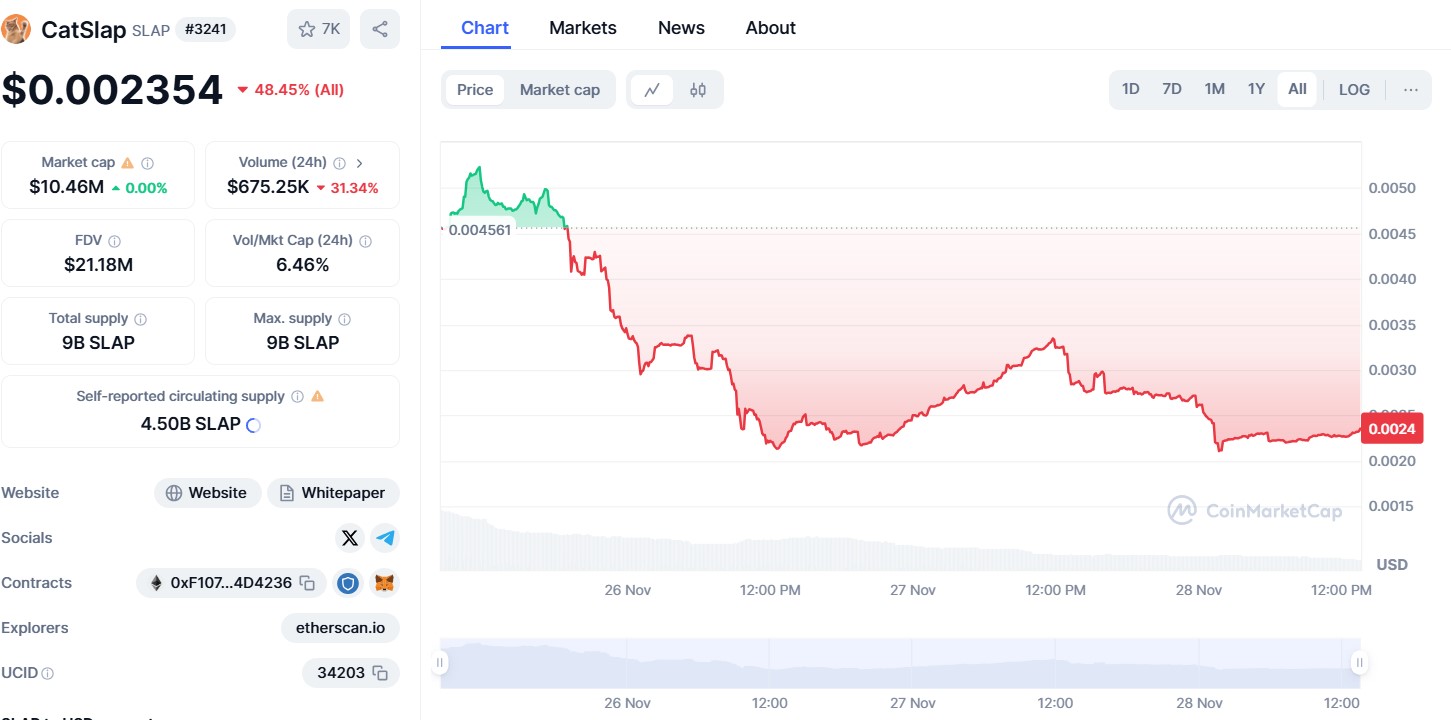
Task: Click the circulating supply progress ring icon
Action: [x=253, y=425]
